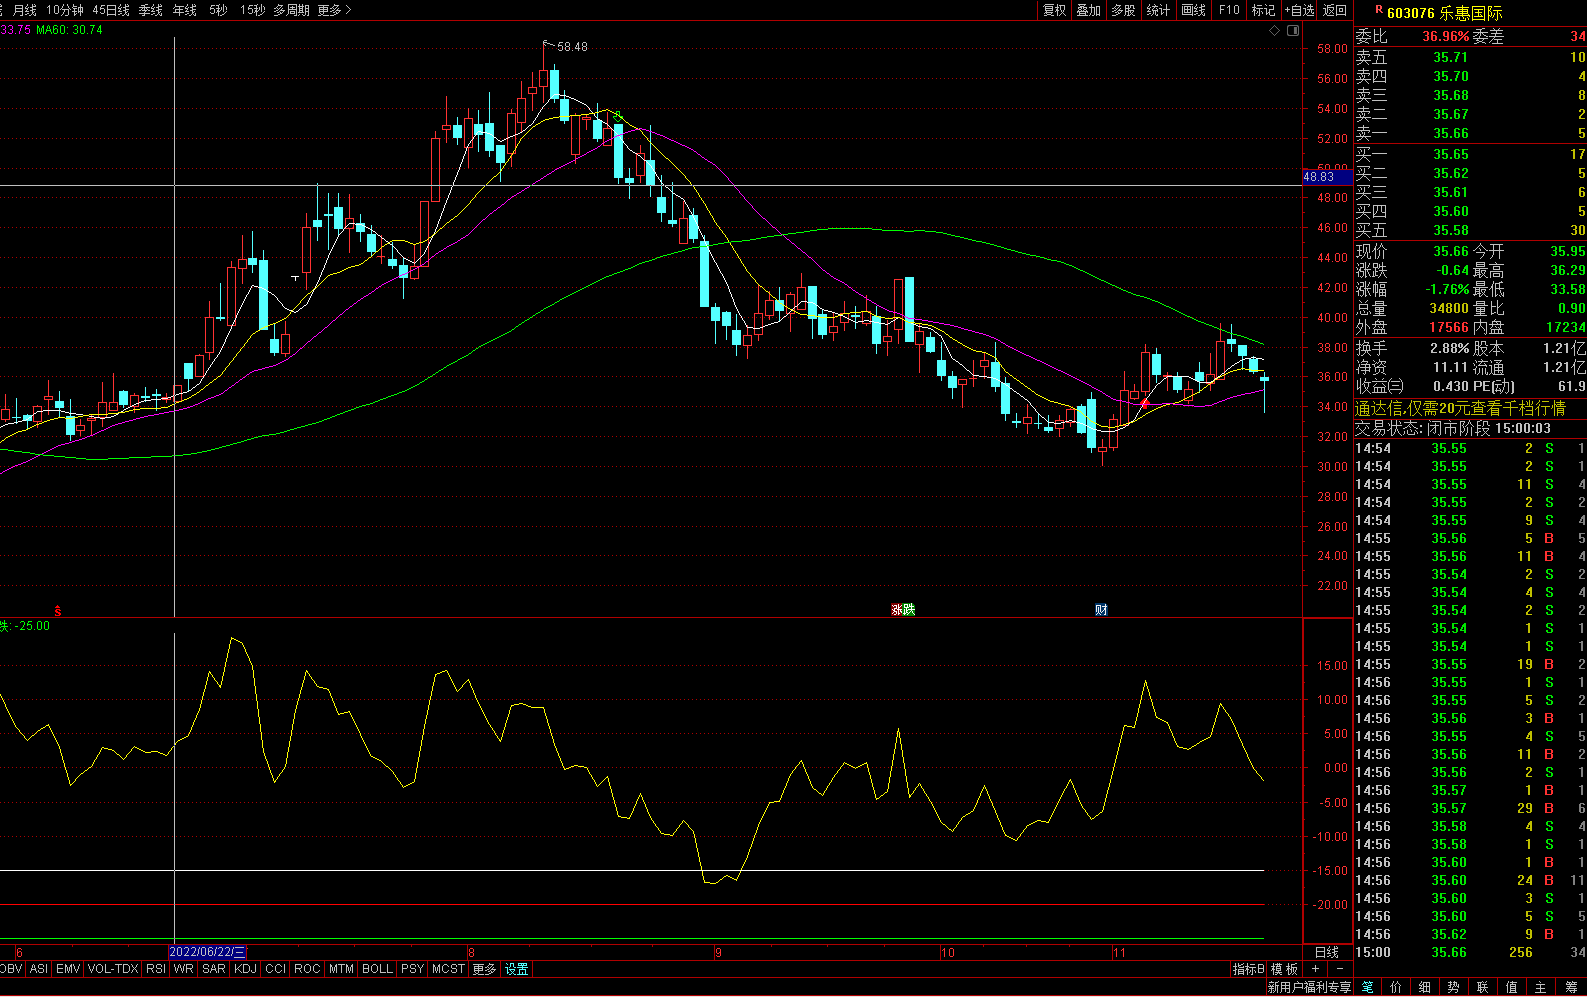Switch to 年线 yearly period
Screen dimensions: 1587x997
pyautogui.click(x=185, y=10)
